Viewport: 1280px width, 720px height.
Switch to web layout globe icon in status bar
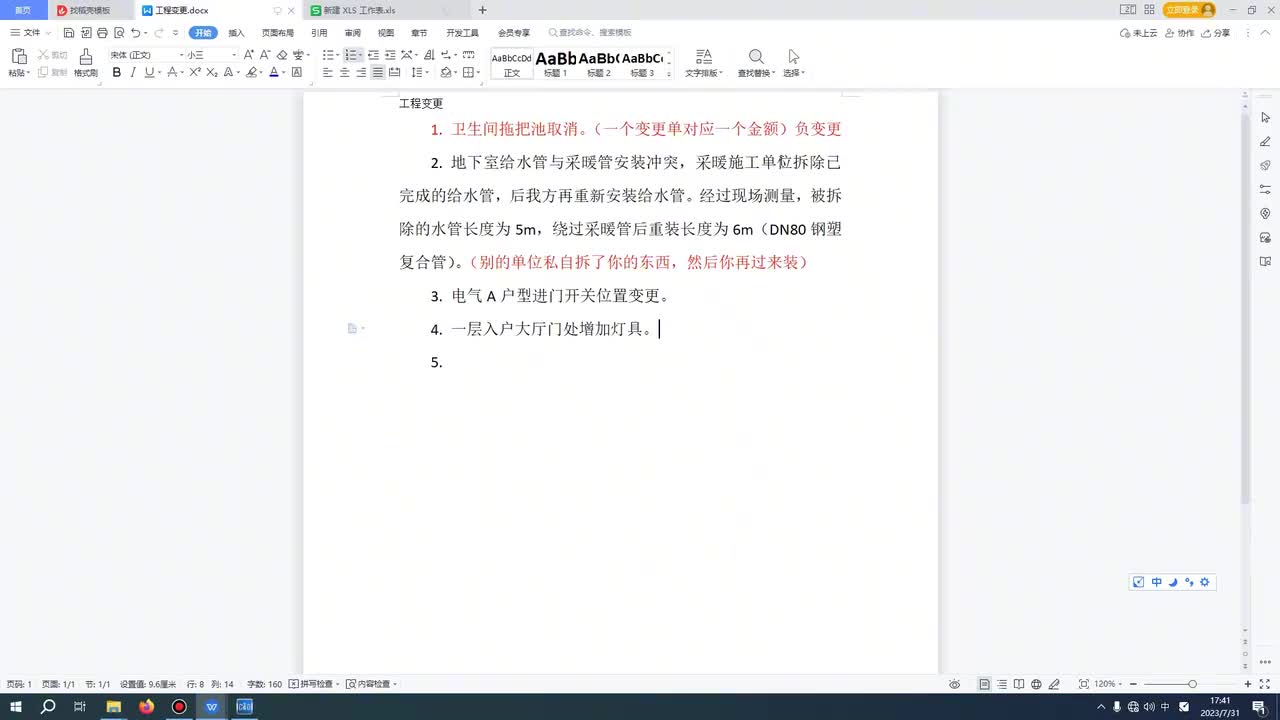click(1036, 684)
